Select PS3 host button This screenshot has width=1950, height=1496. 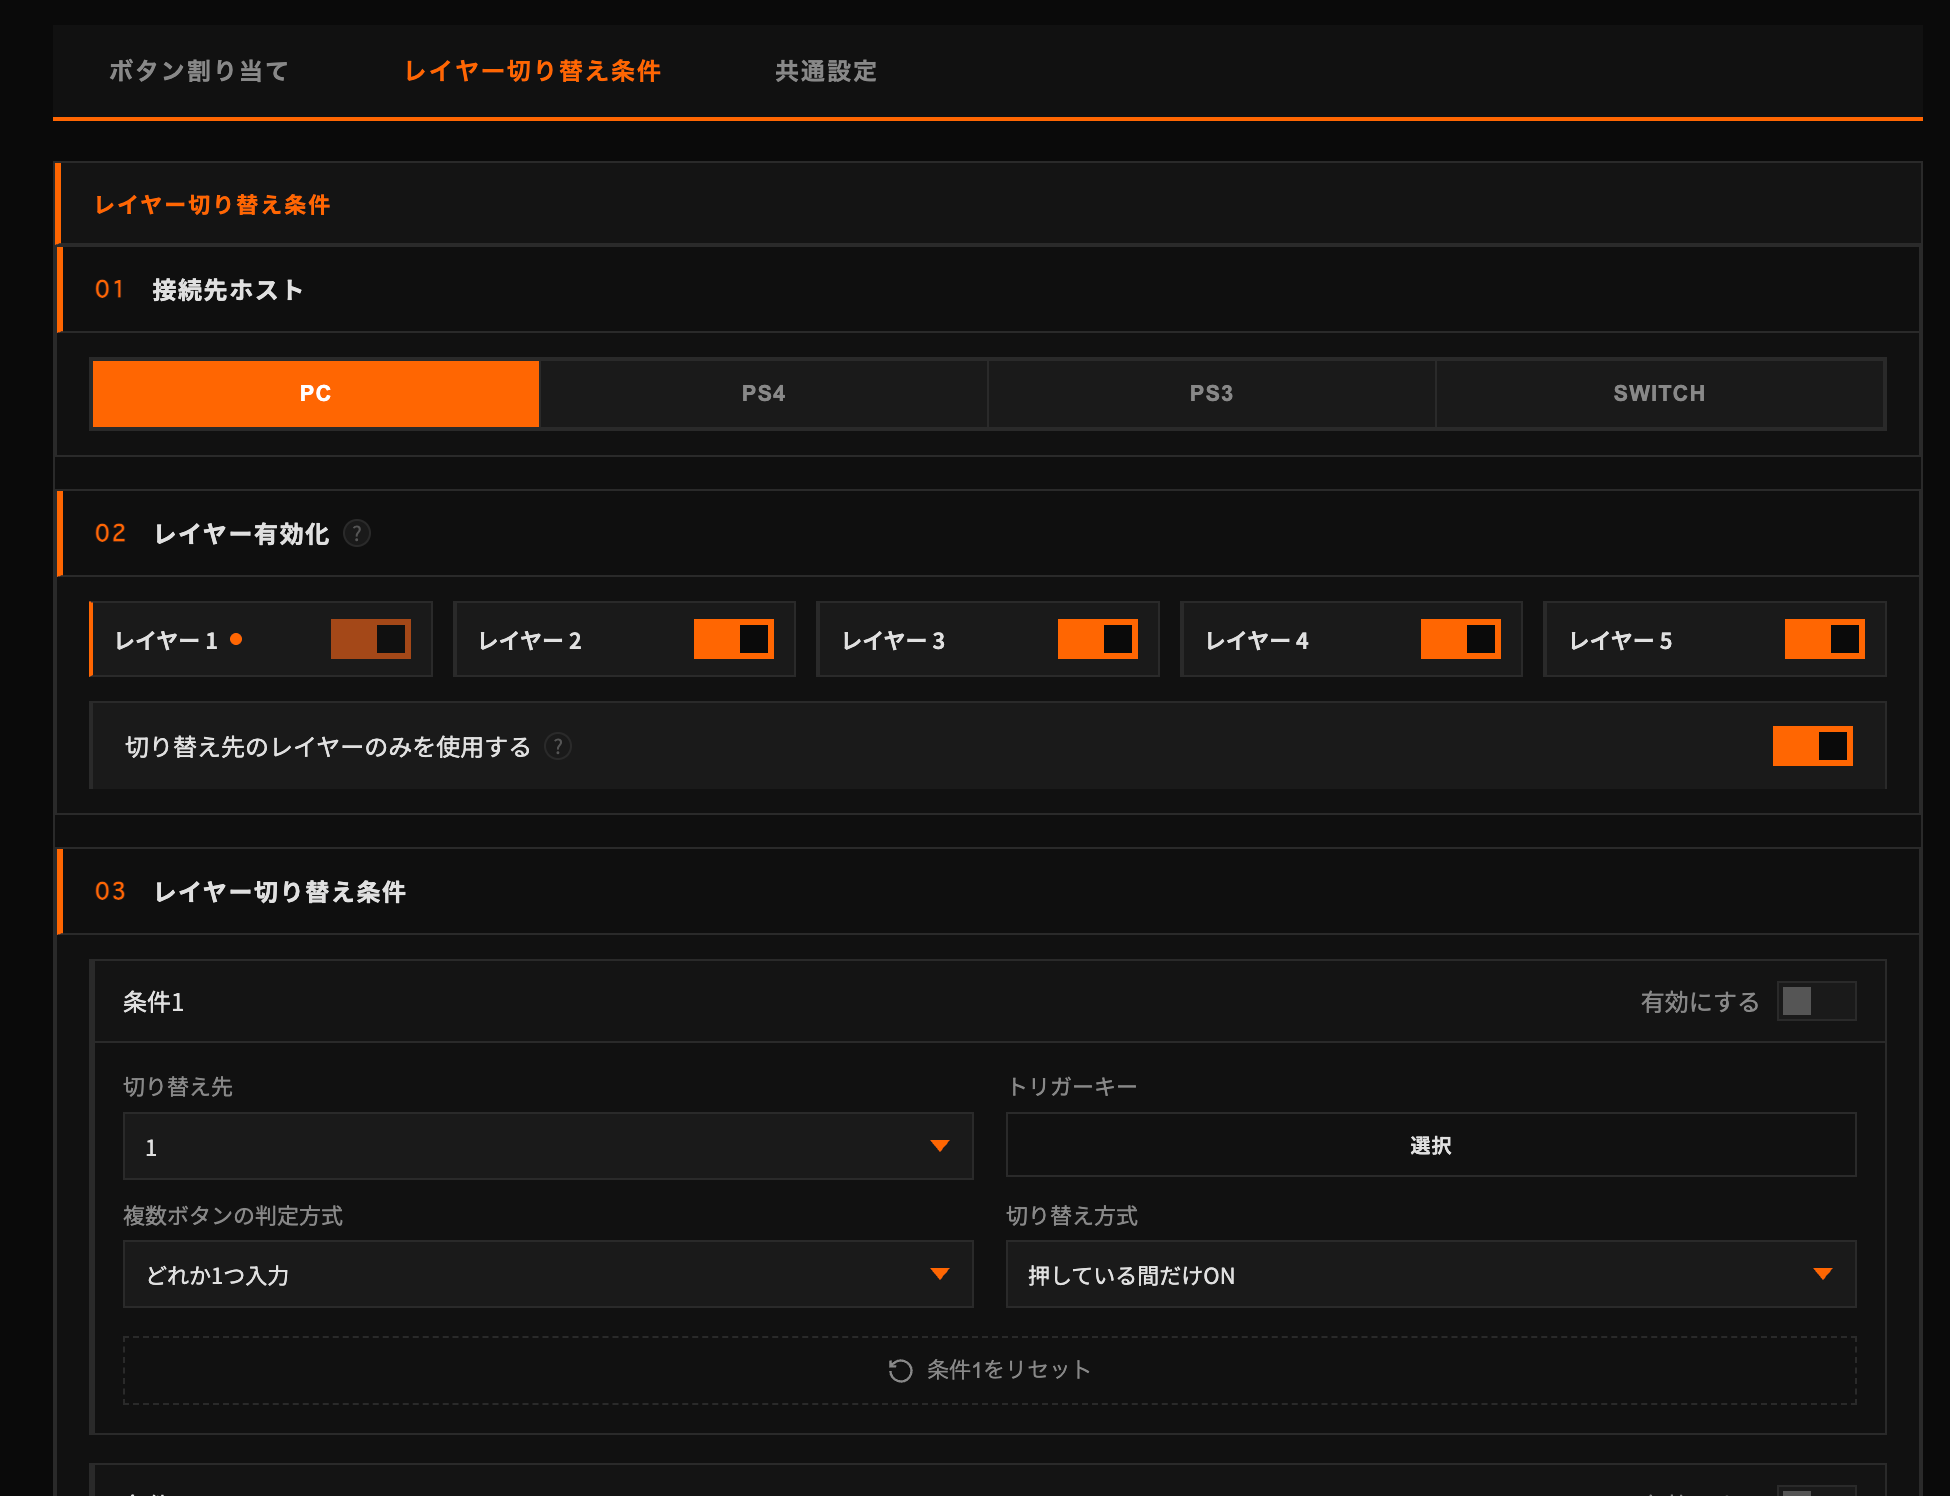pyautogui.click(x=1211, y=394)
